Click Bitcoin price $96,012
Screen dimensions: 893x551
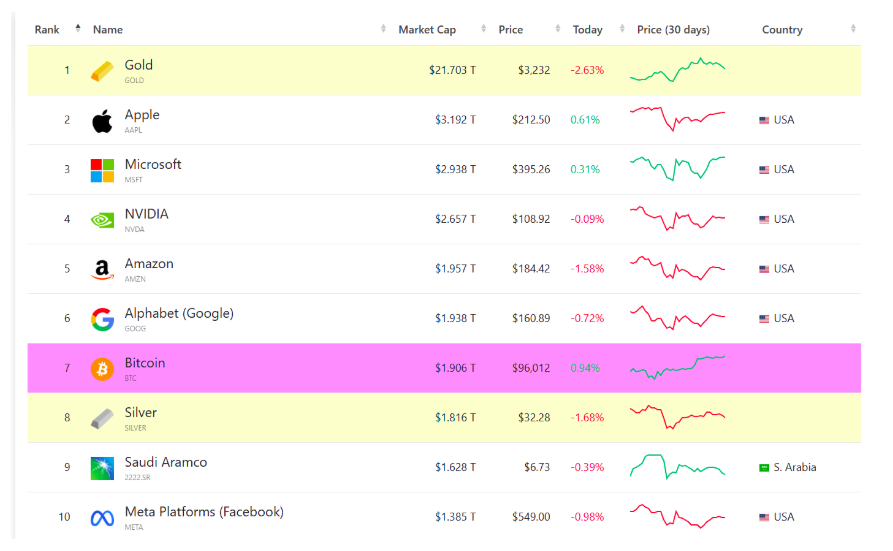pos(531,368)
